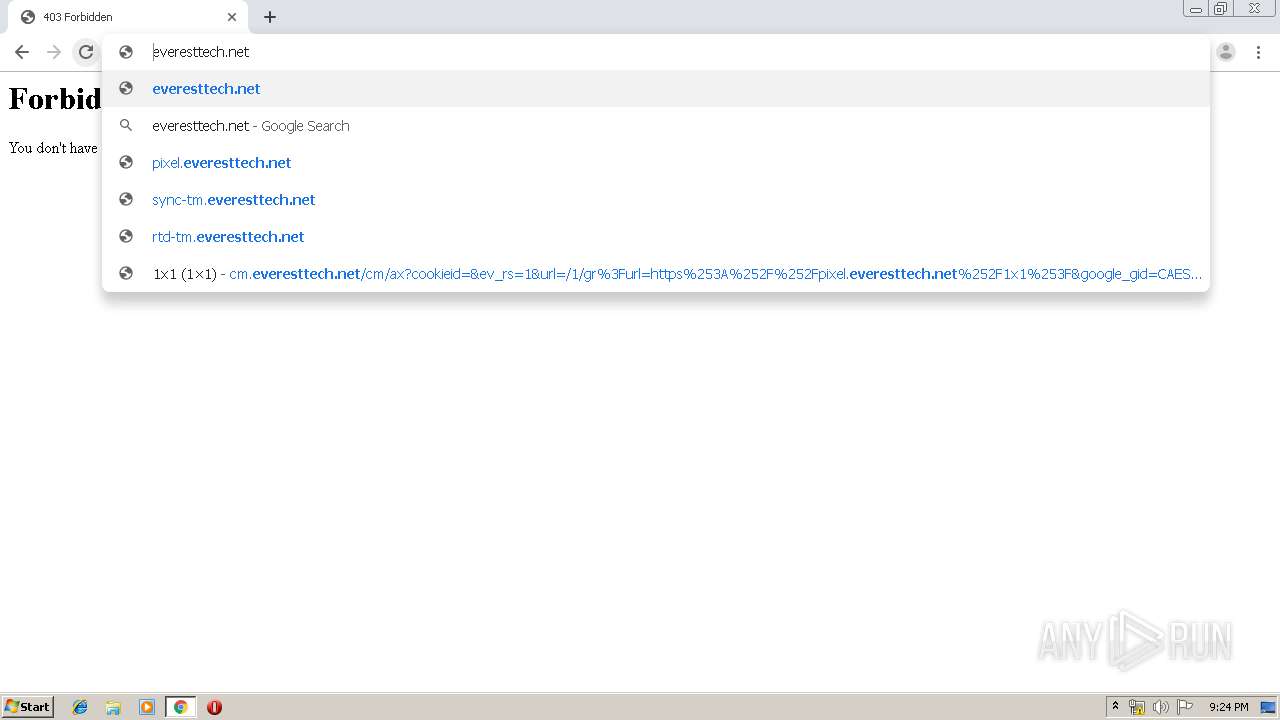Image resolution: width=1280 pixels, height=720 pixels.
Task: Open Chrome's three-dot menu
Action: [x=1258, y=52]
